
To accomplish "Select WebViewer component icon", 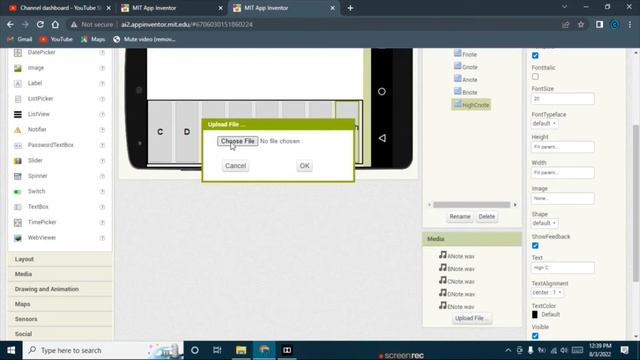I will click(18, 238).
